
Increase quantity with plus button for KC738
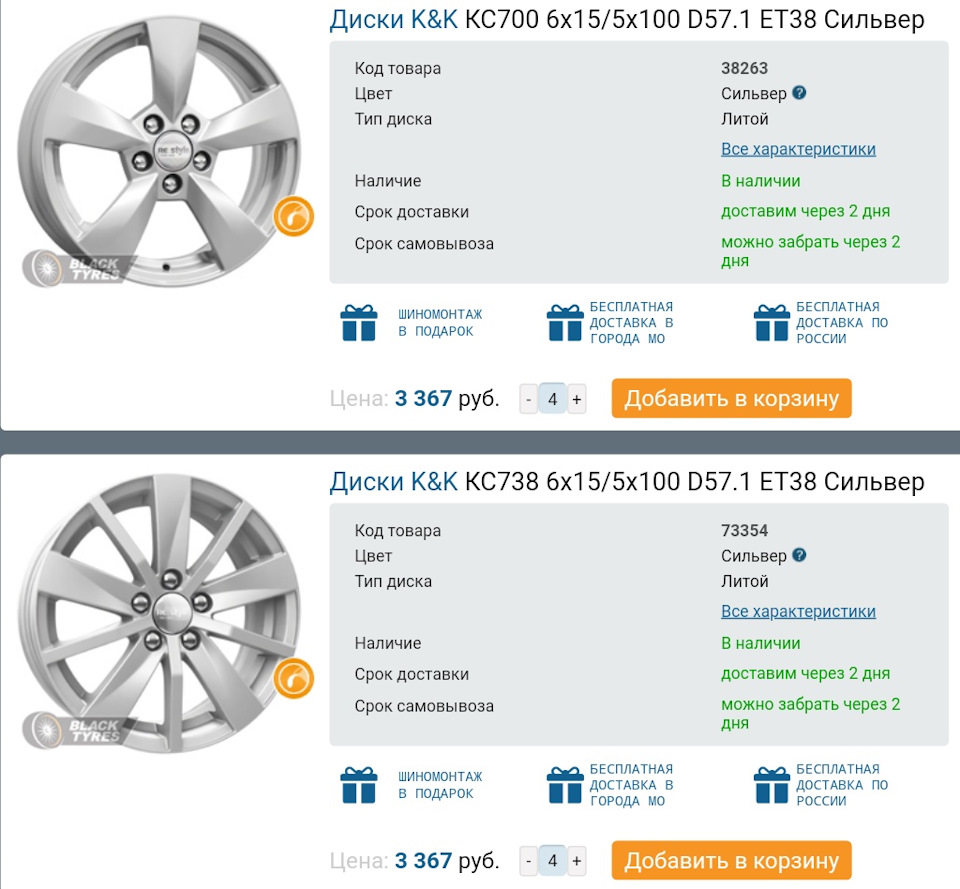click(x=576, y=861)
